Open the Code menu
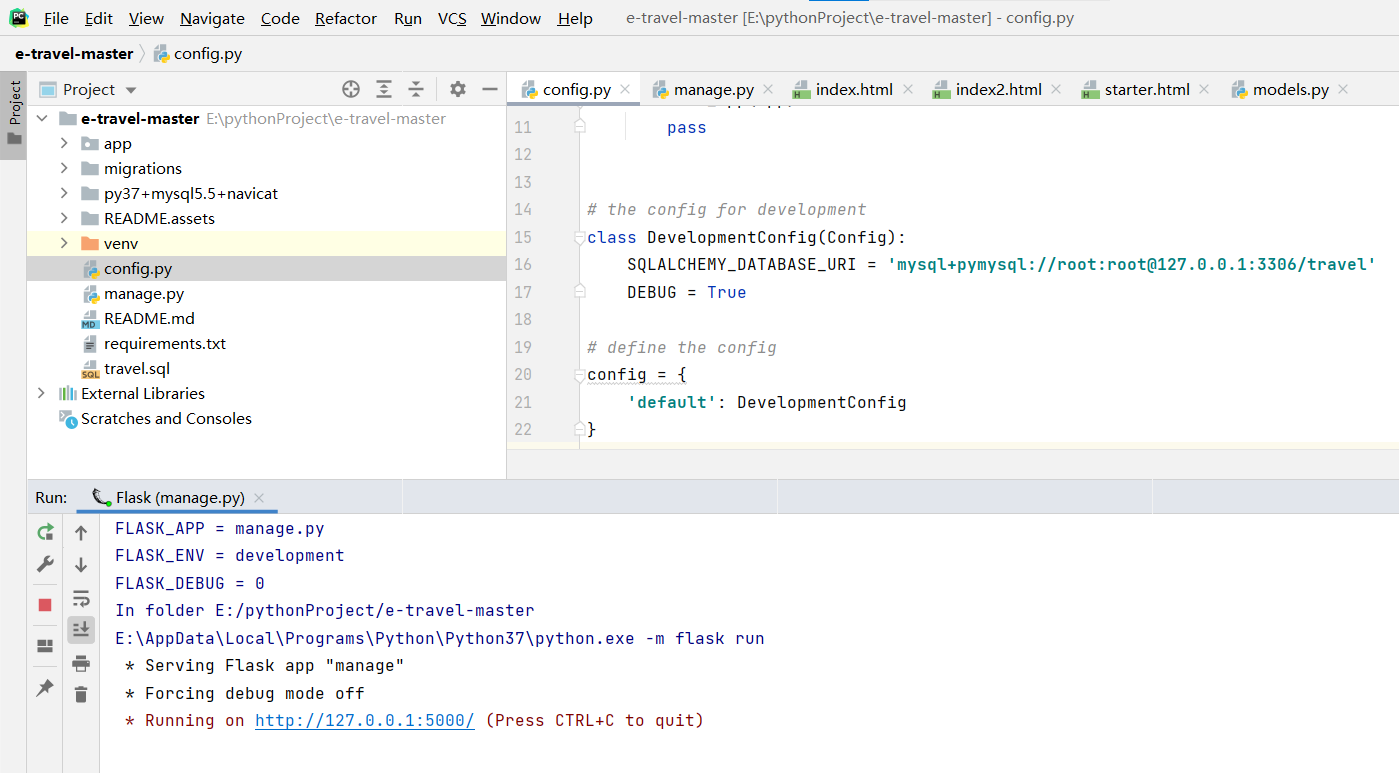Viewport: 1399px width, 773px height. [x=280, y=18]
